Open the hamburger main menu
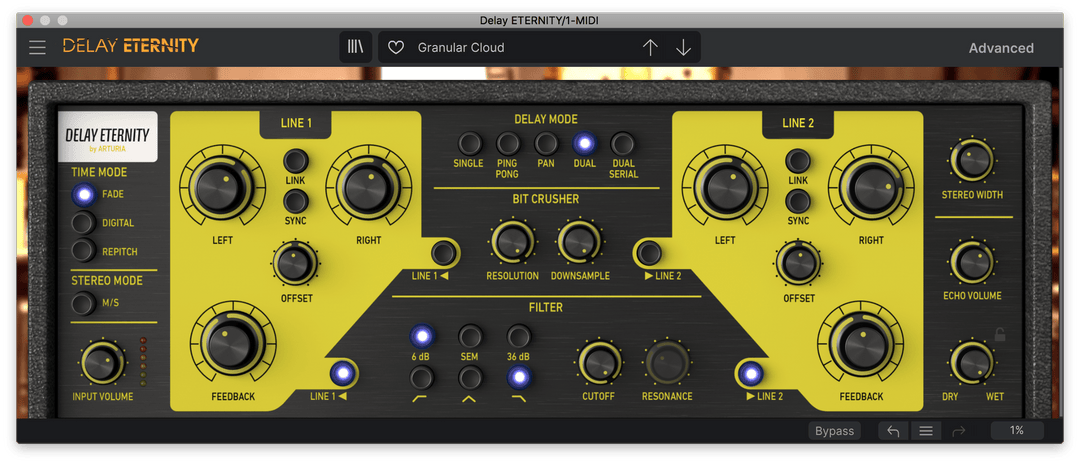The width and height of the screenshot is (1080, 464). click(37, 48)
